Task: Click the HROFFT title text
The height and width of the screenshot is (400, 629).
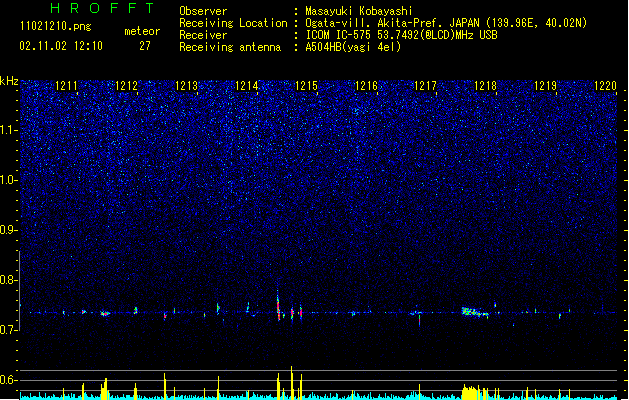Action: coord(103,8)
